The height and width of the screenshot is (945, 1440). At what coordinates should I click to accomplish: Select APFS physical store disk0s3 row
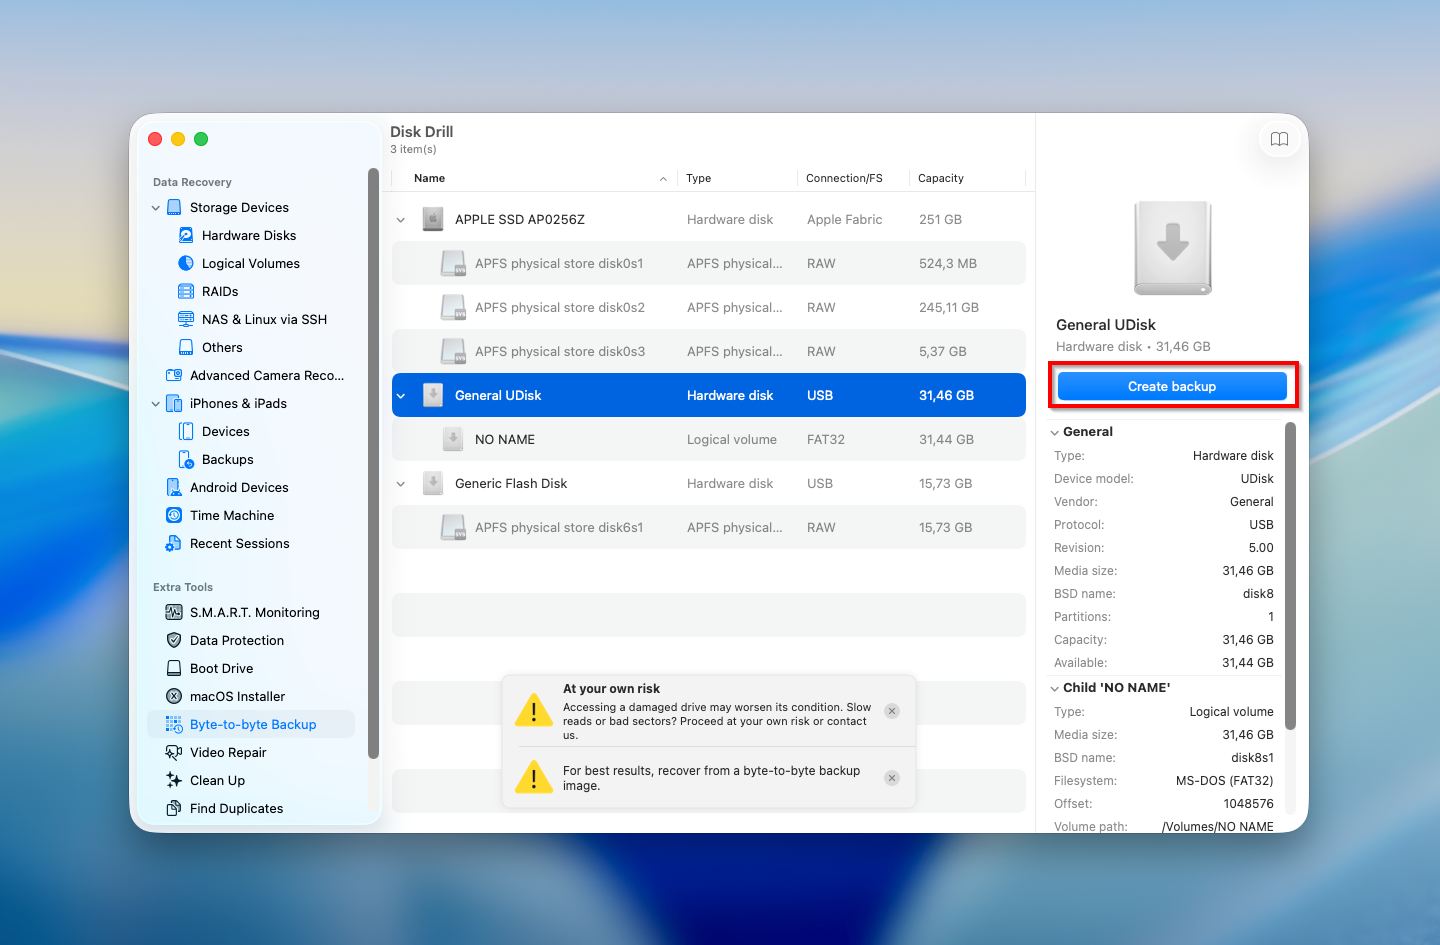[x=708, y=351]
